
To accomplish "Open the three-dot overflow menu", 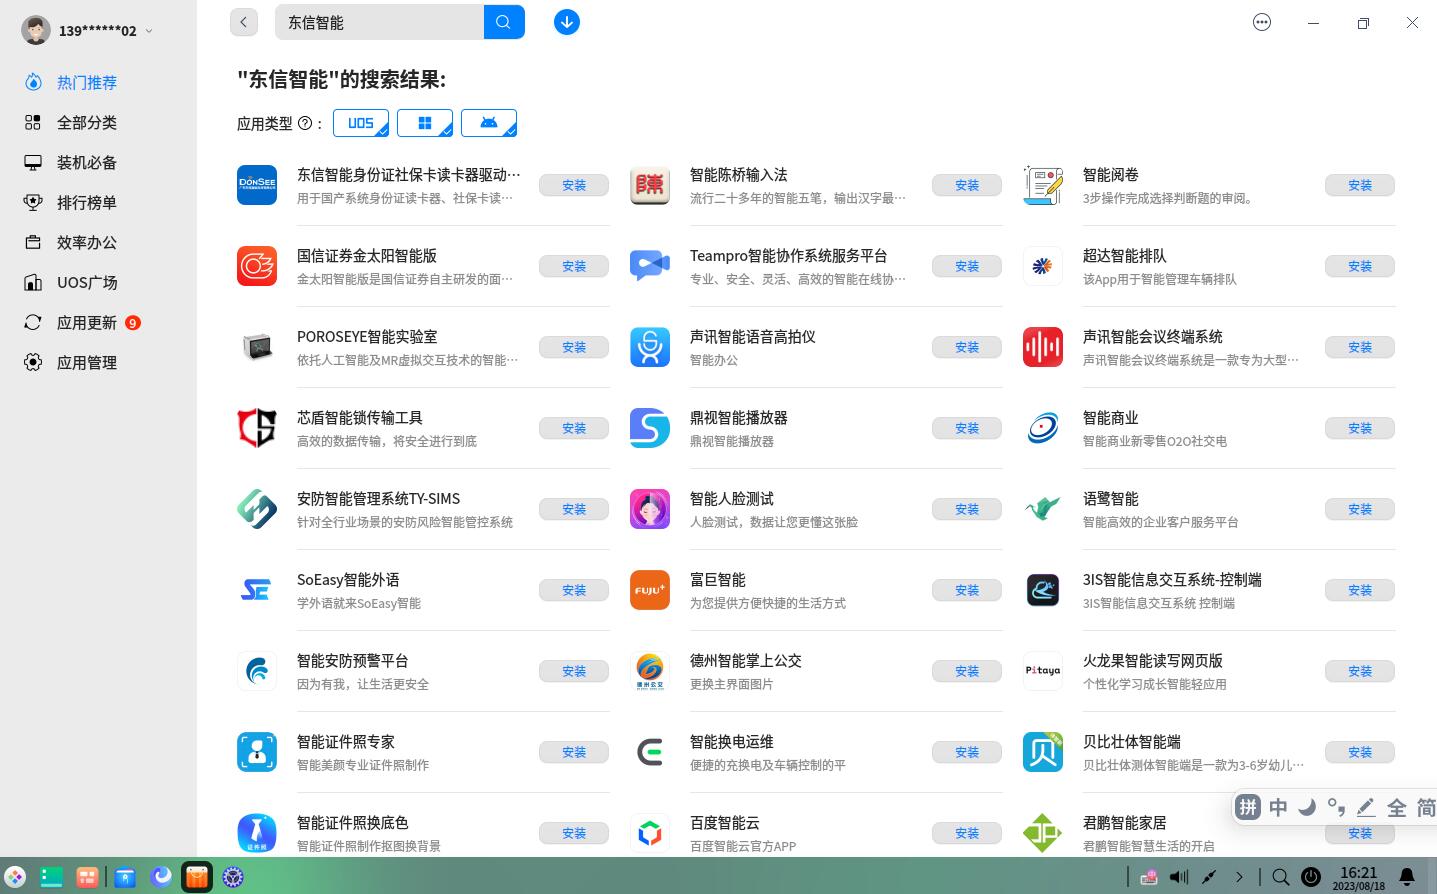I will click(x=1262, y=21).
